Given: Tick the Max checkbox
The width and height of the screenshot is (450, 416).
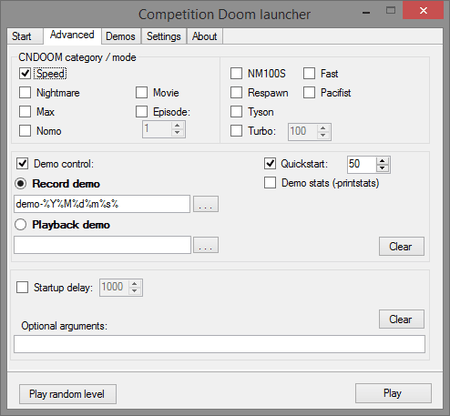Looking at the screenshot, I should coord(25,112).
